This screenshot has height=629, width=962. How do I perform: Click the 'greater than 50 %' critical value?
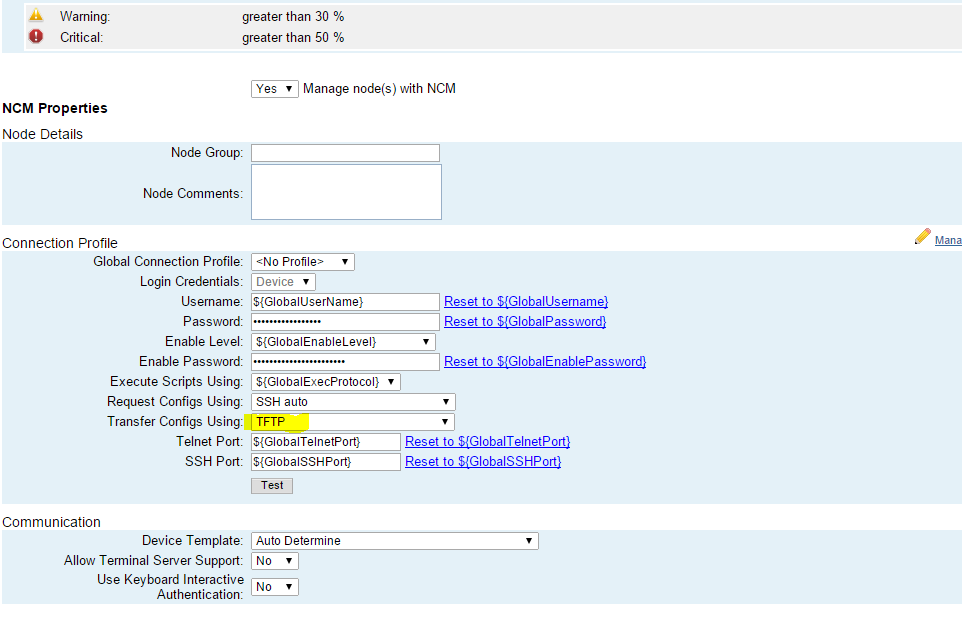[x=293, y=38]
